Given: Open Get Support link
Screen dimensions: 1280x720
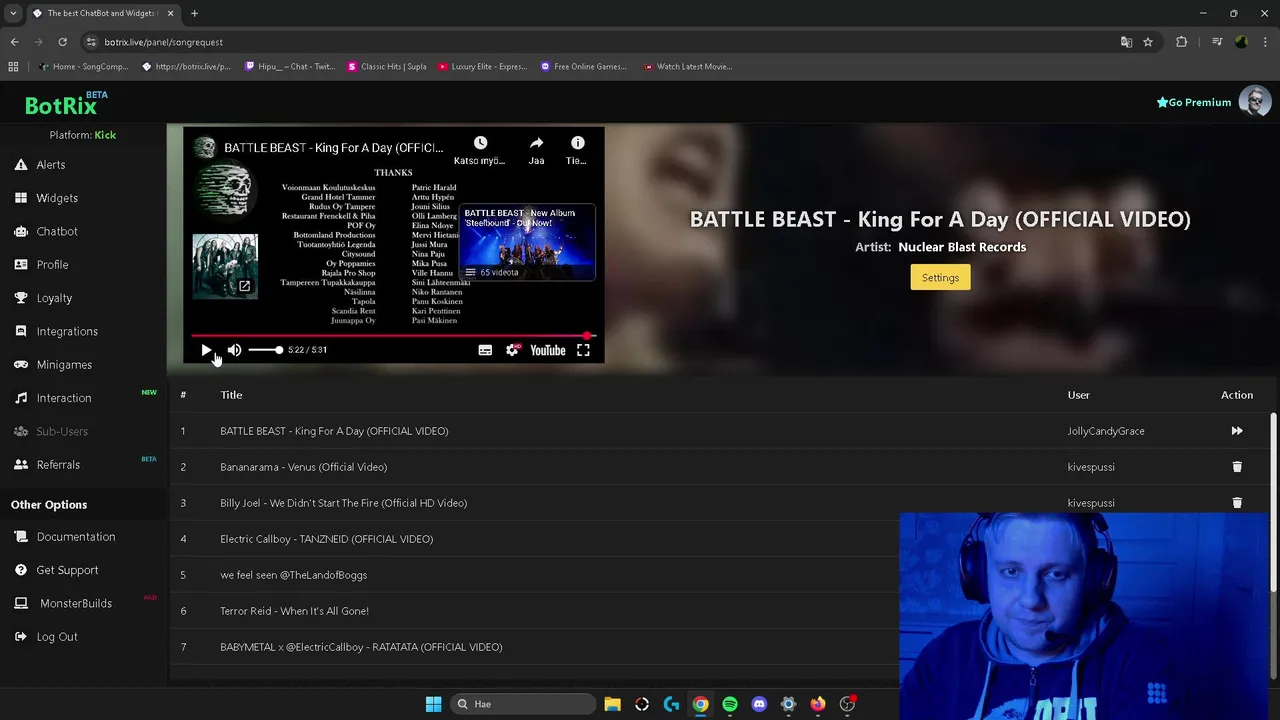Looking at the screenshot, I should point(67,570).
